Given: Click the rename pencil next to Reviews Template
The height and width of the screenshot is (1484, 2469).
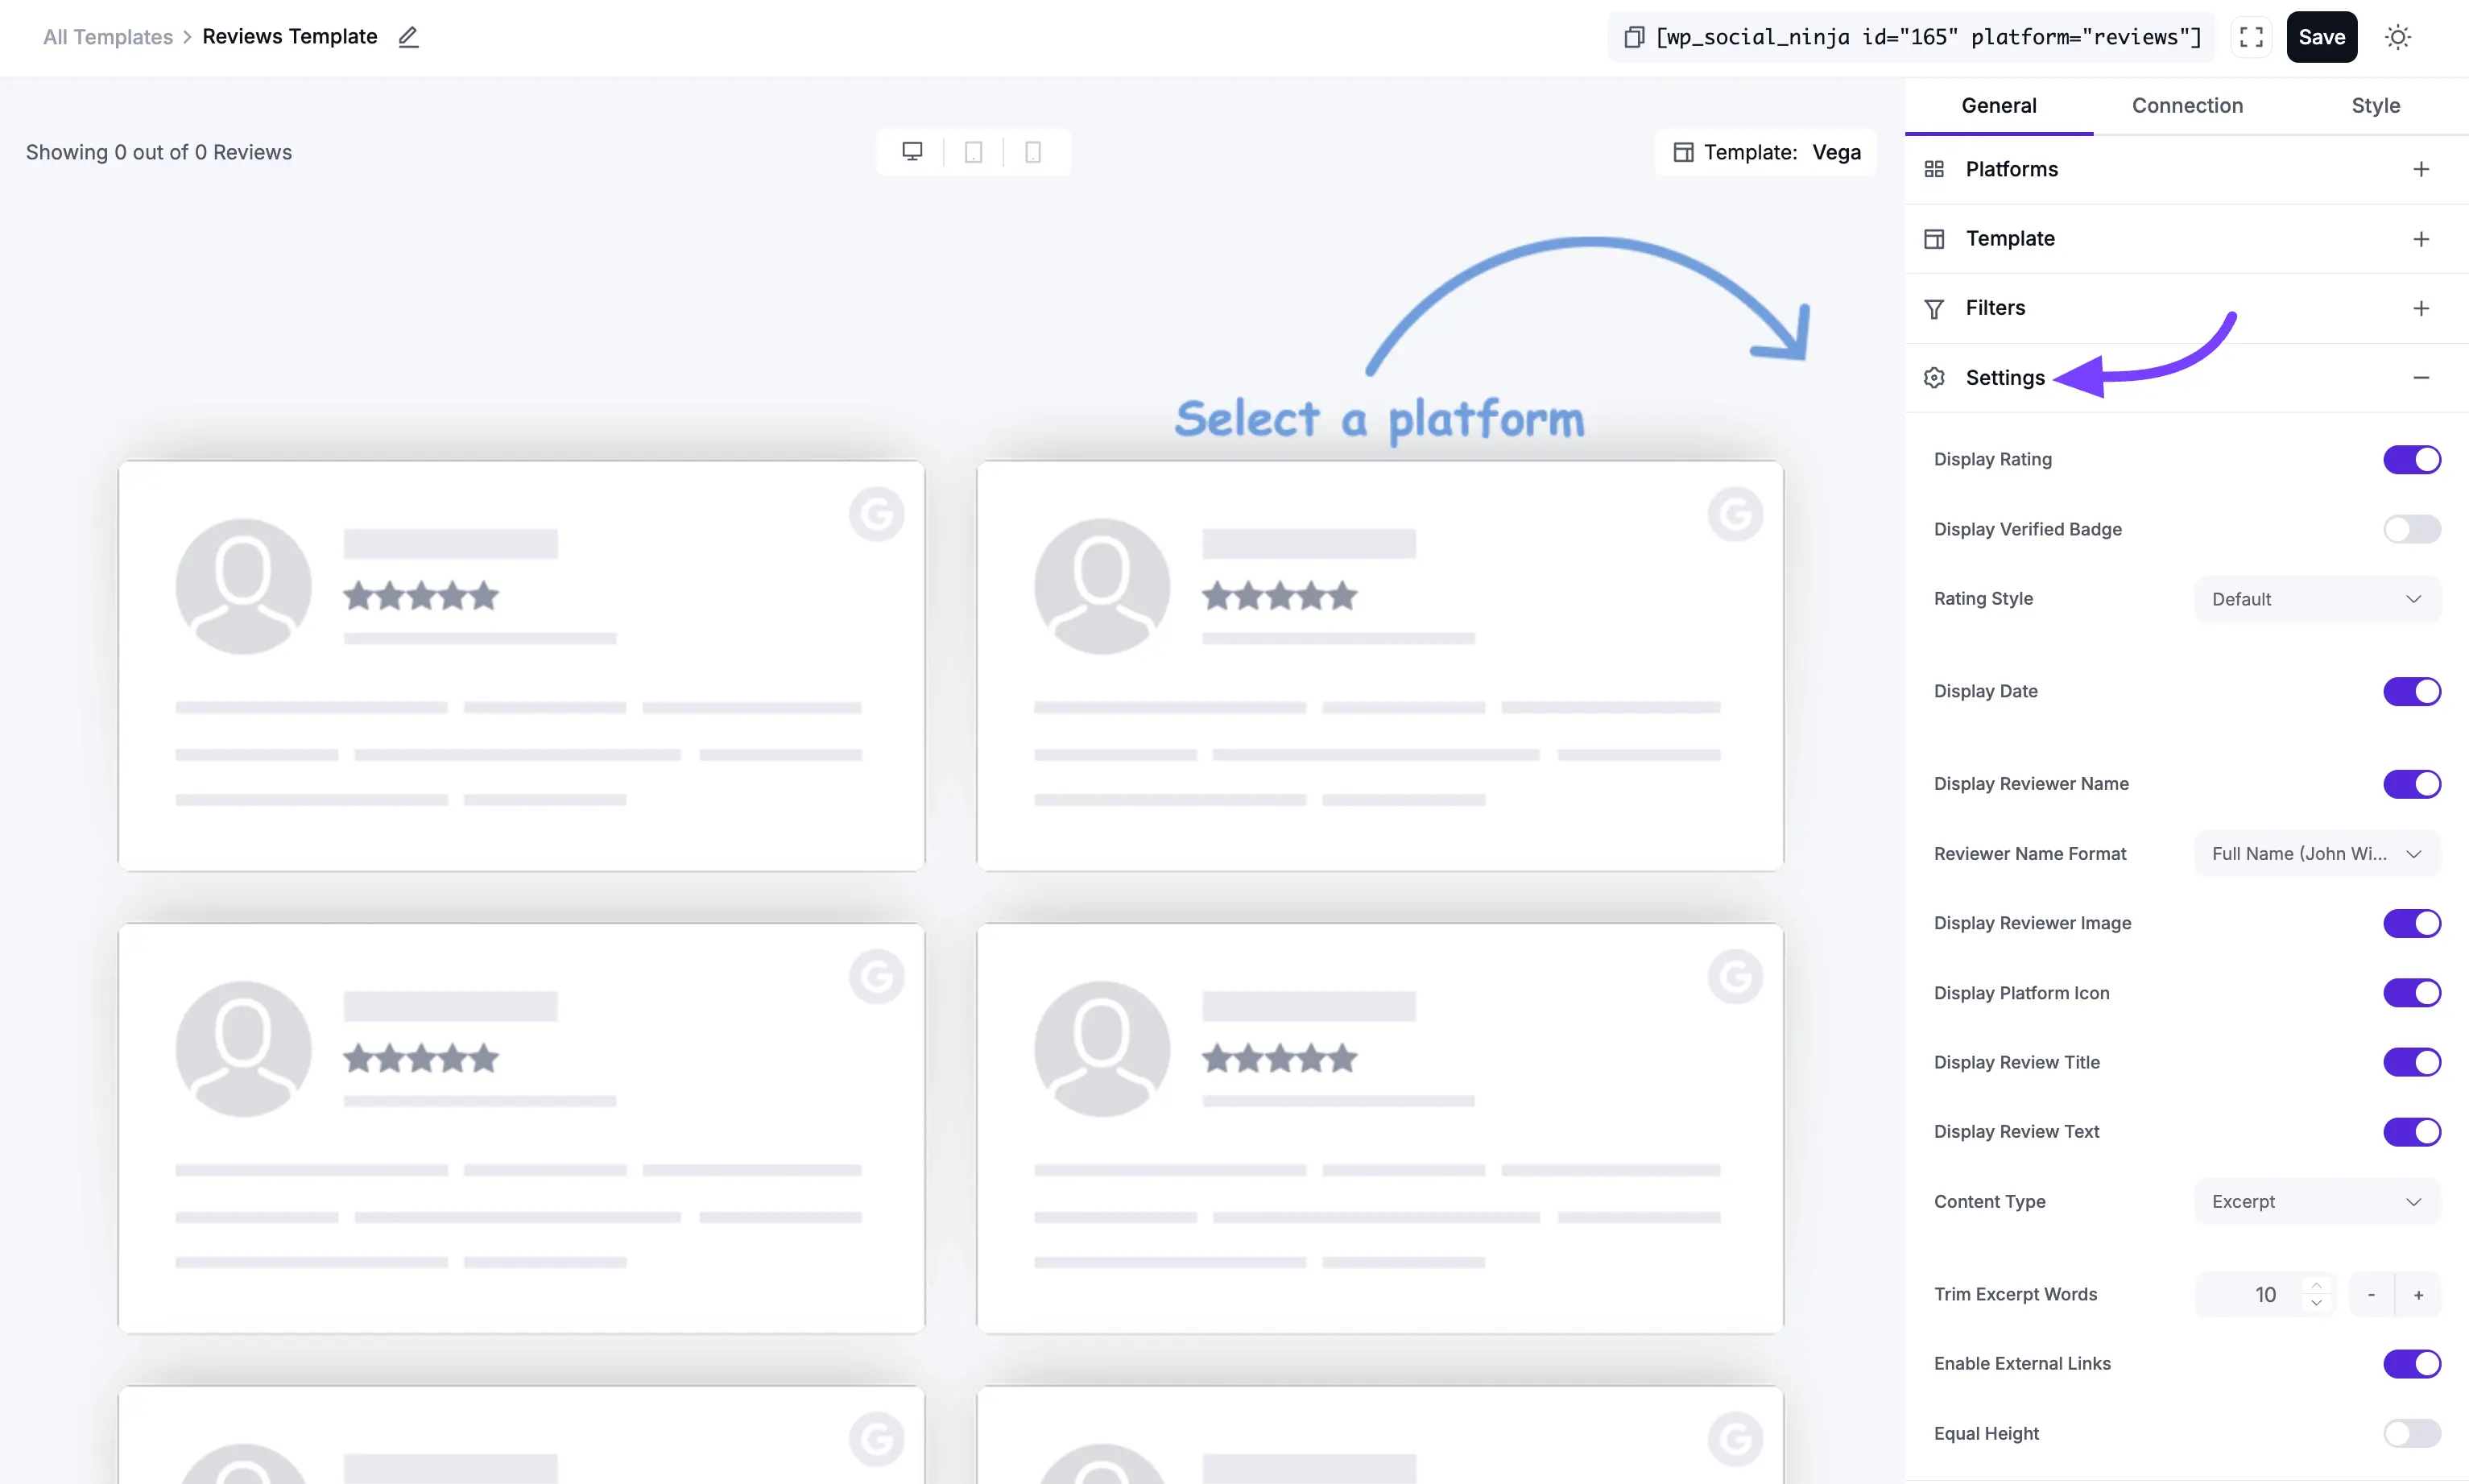Looking at the screenshot, I should click(x=408, y=37).
